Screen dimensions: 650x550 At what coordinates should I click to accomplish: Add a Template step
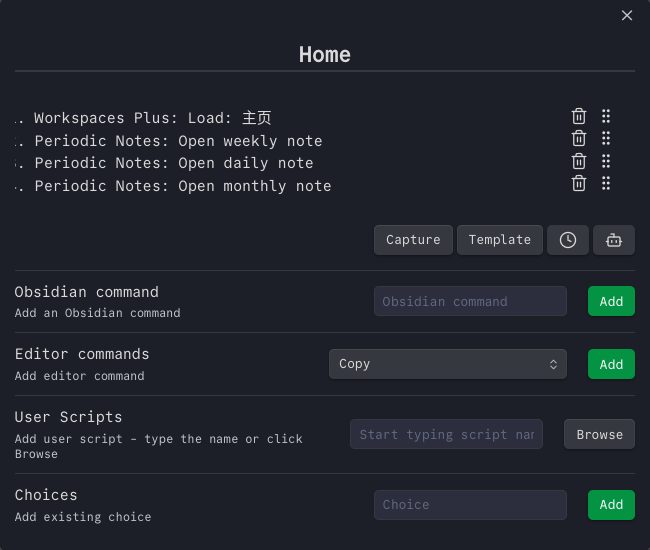(x=500, y=240)
